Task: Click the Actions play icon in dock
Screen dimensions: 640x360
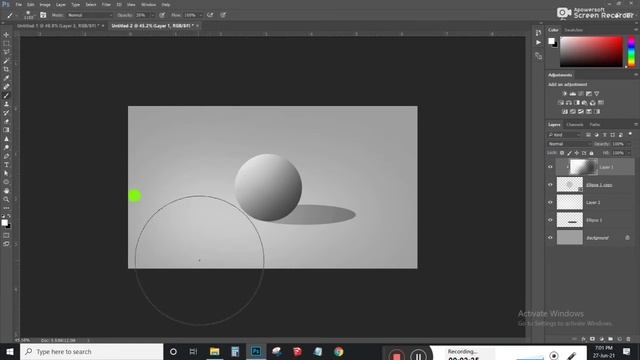Action: pyautogui.click(x=538, y=42)
